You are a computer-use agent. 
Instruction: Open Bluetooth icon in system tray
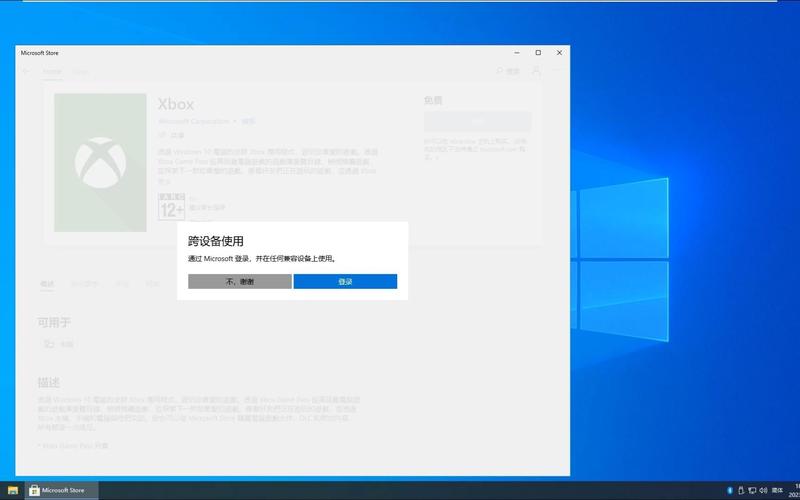point(730,490)
